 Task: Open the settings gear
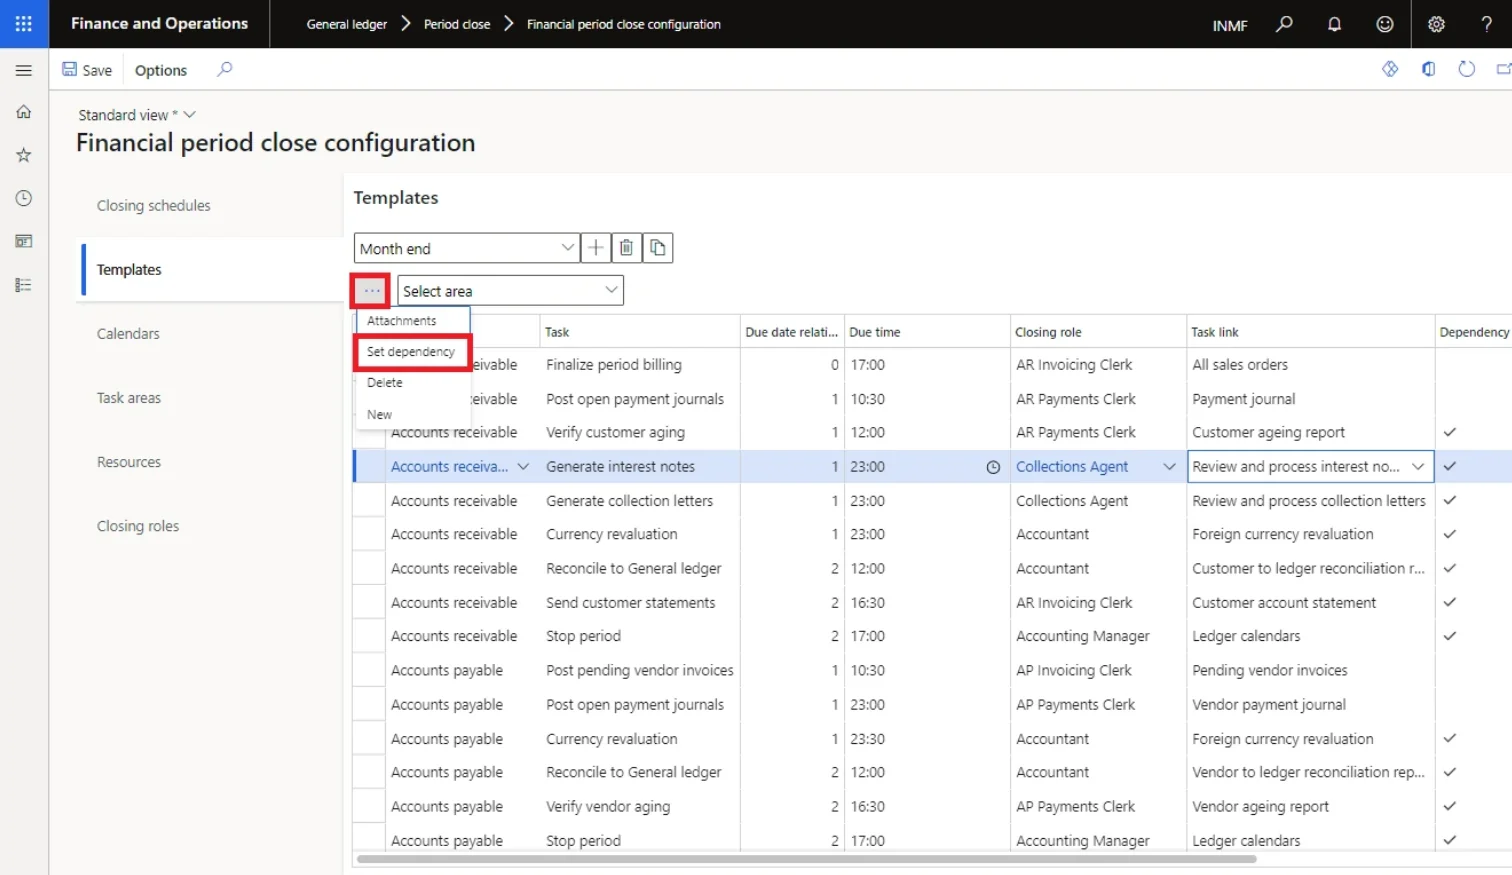pyautogui.click(x=1436, y=24)
